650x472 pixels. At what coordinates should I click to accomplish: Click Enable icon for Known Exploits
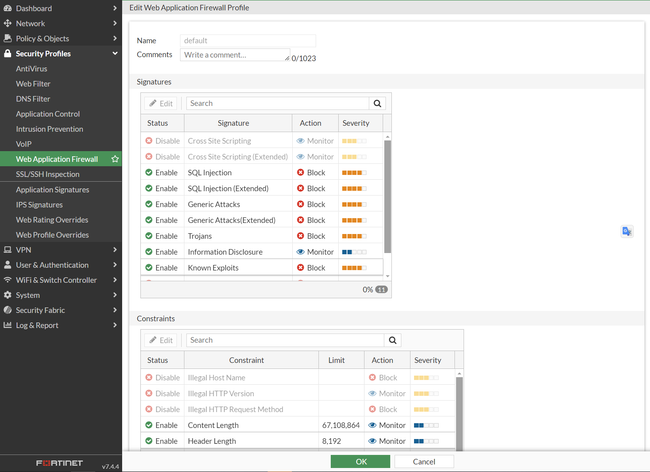tap(149, 268)
